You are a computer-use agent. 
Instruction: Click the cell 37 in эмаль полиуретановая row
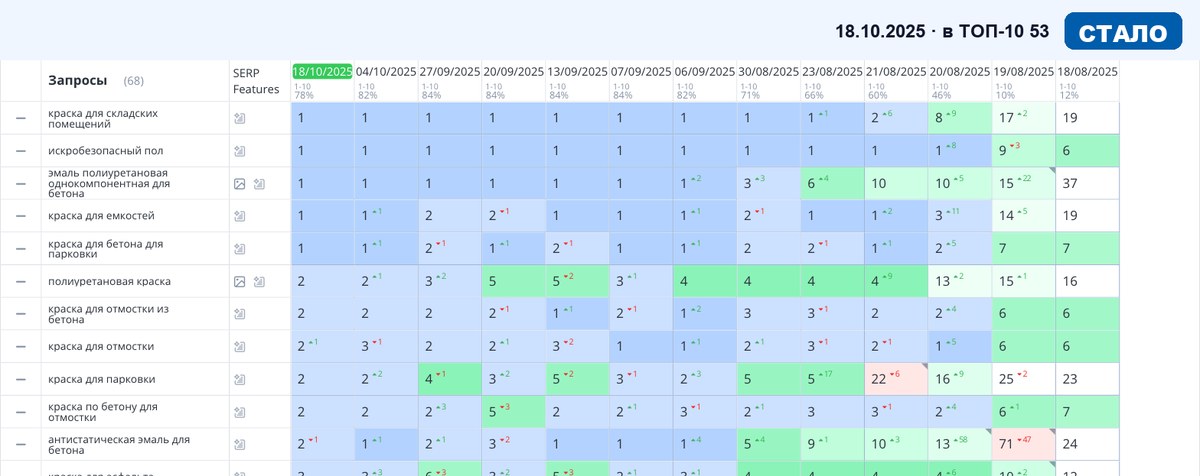point(1087,184)
